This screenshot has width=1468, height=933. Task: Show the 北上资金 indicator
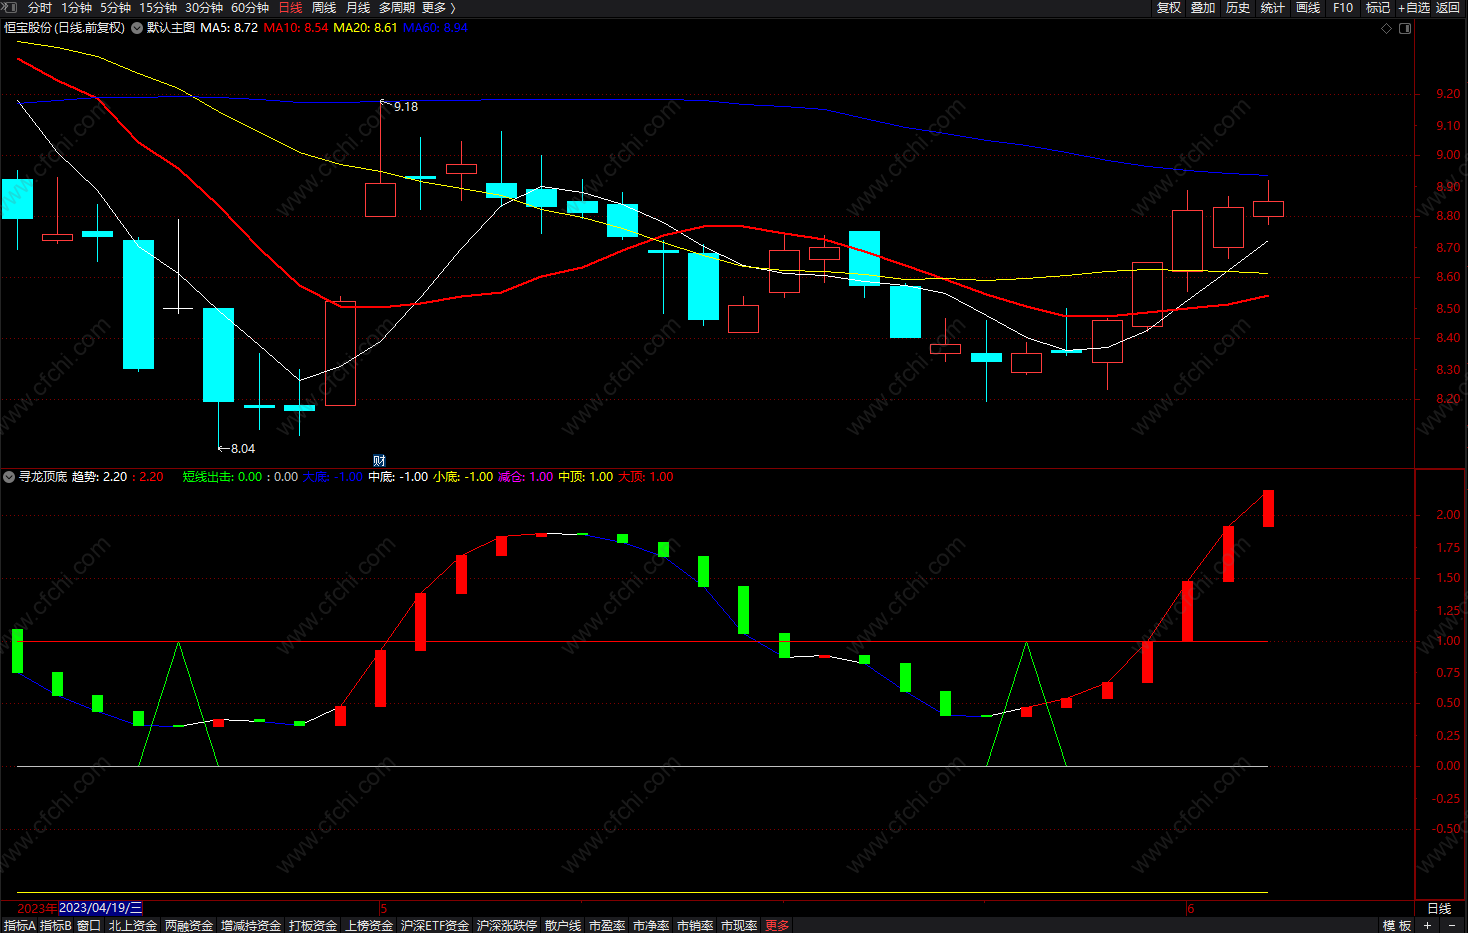click(133, 926)
